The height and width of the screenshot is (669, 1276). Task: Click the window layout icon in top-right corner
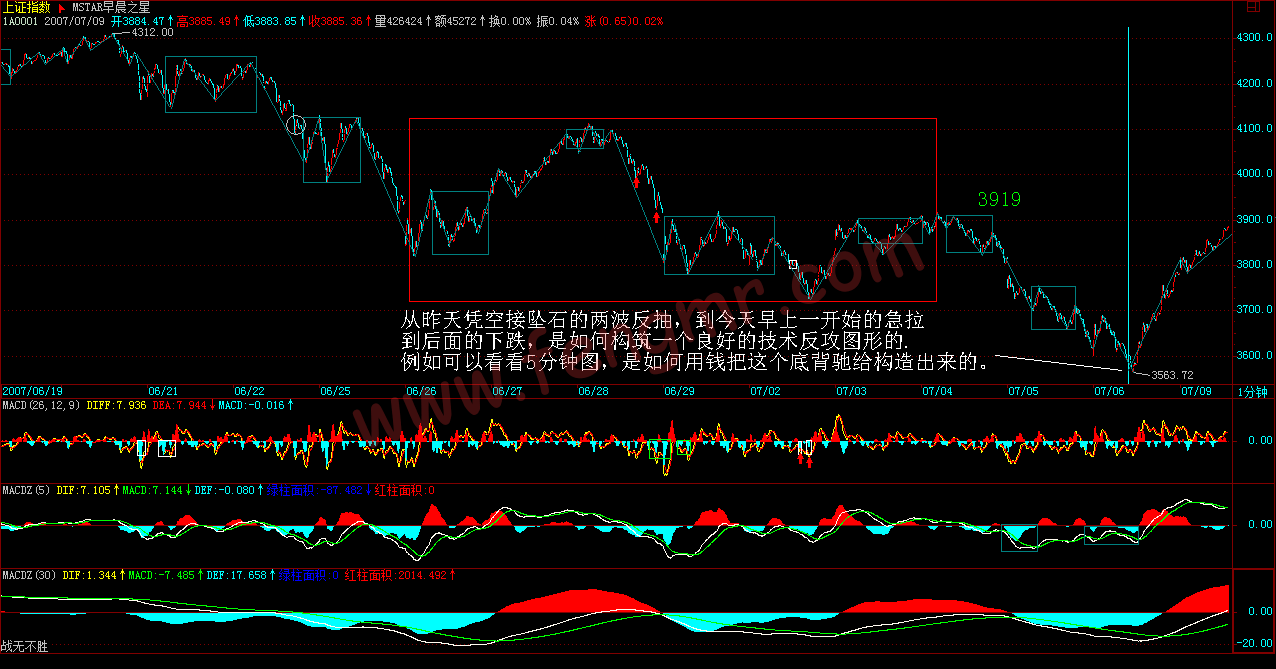pyautogui.click(x=1251, y=7)
